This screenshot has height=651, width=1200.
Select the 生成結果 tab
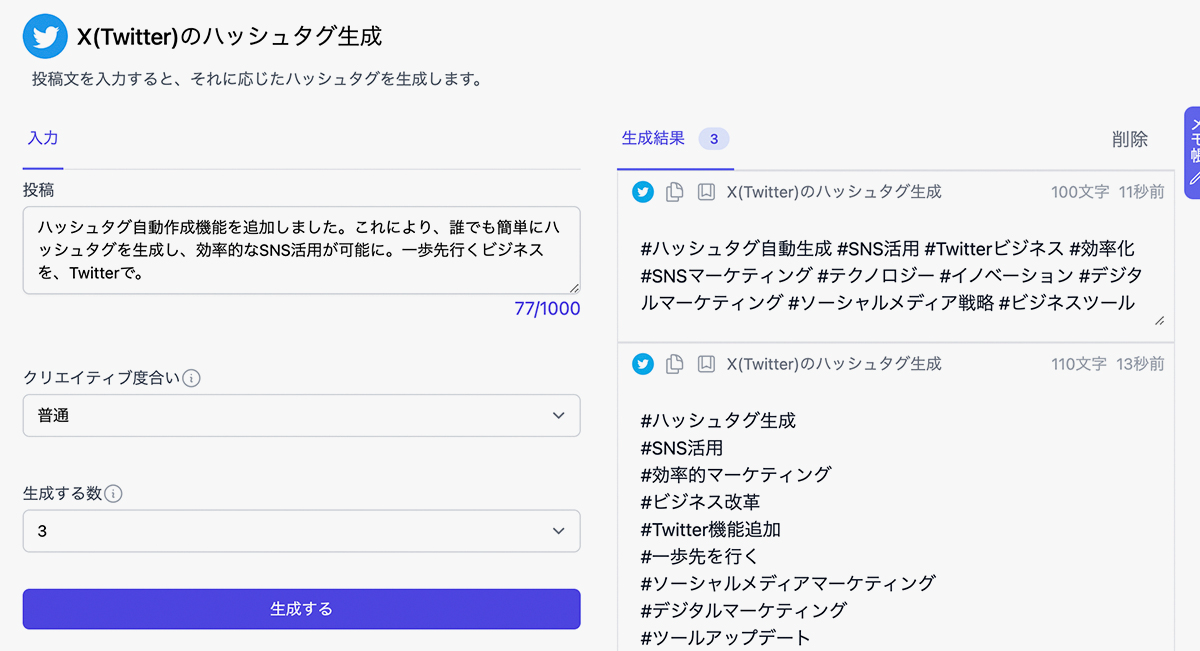653,139
